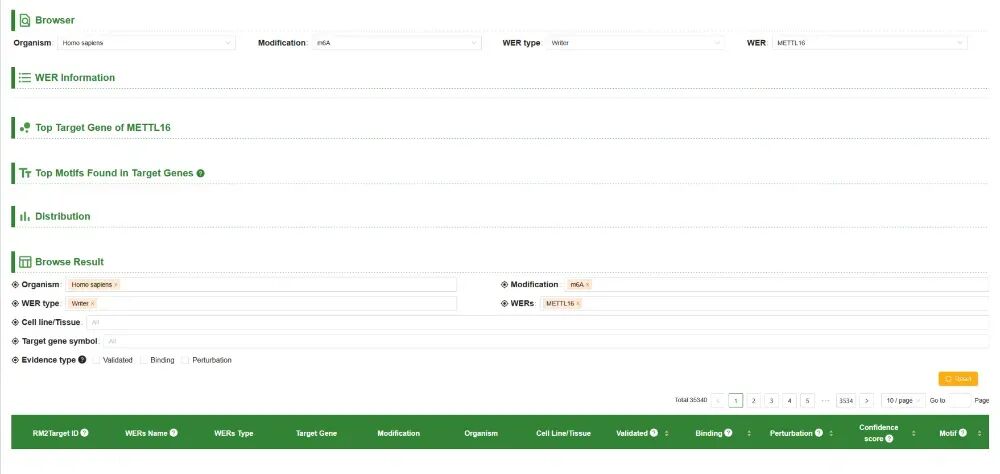This screenshot has width=1000, height=474.
Task: Open Evidence type help icon
Action: (x=82, y=360)
